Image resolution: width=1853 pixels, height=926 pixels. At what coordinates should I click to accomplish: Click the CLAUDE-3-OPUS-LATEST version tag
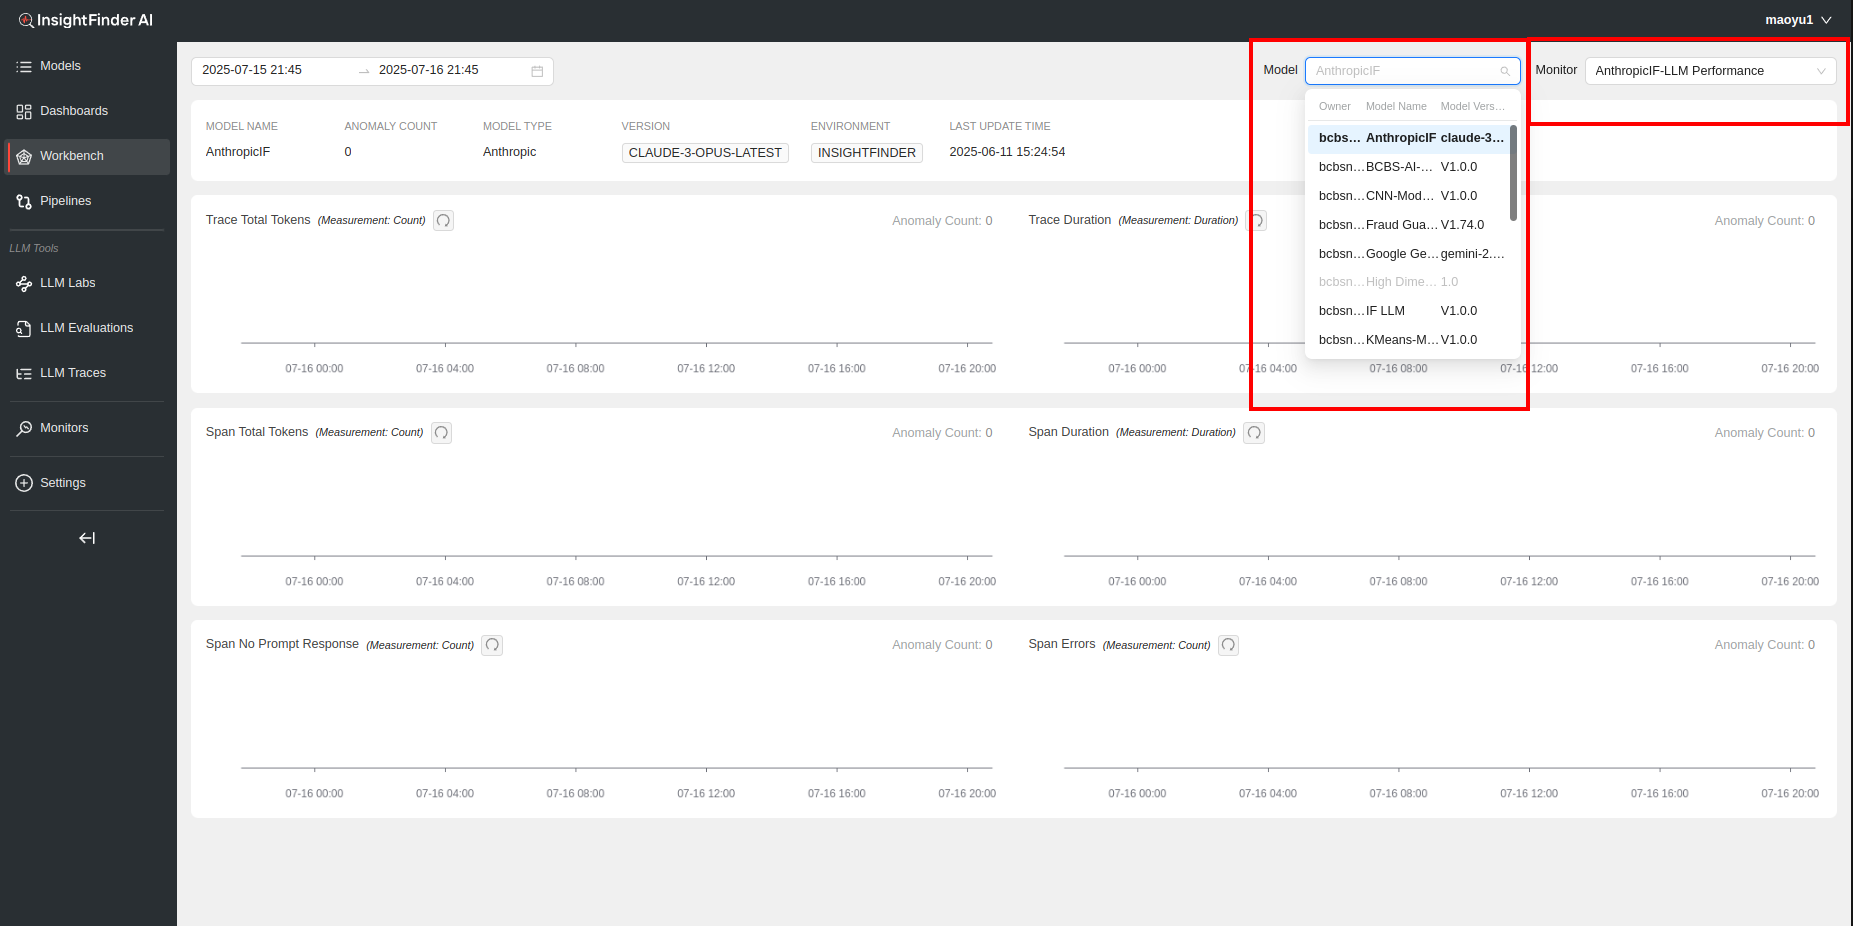(x=705, y=153)
